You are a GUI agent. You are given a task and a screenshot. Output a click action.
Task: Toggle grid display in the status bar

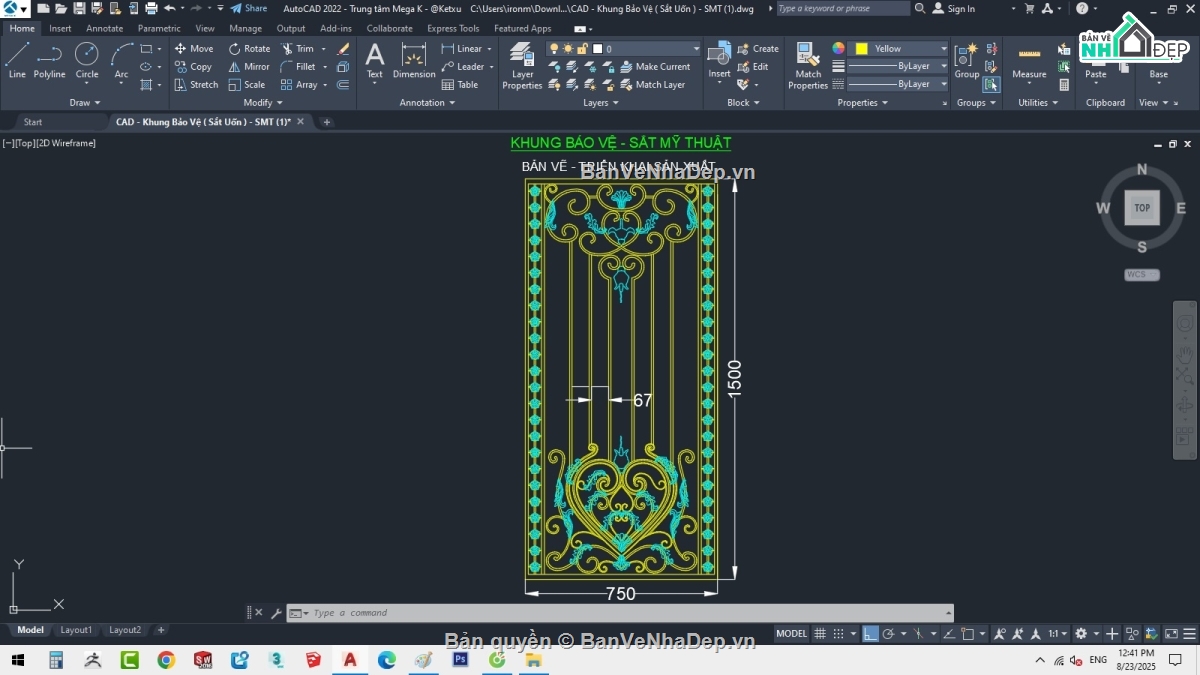(x=819, y=633)
